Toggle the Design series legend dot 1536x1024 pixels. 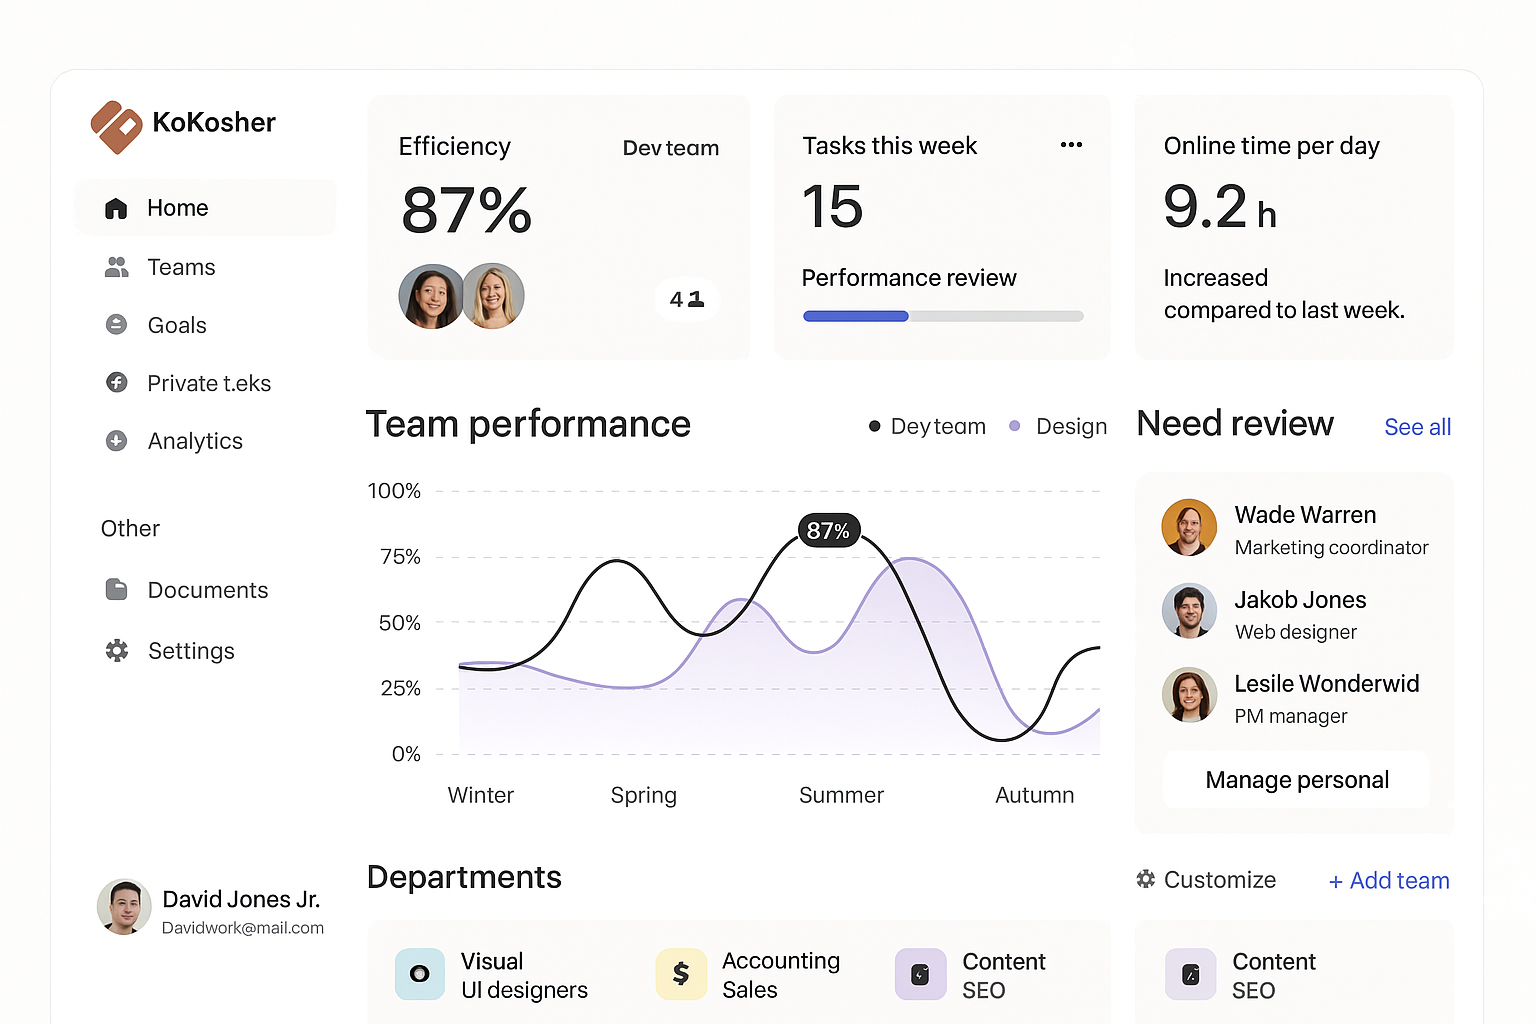1015,426
